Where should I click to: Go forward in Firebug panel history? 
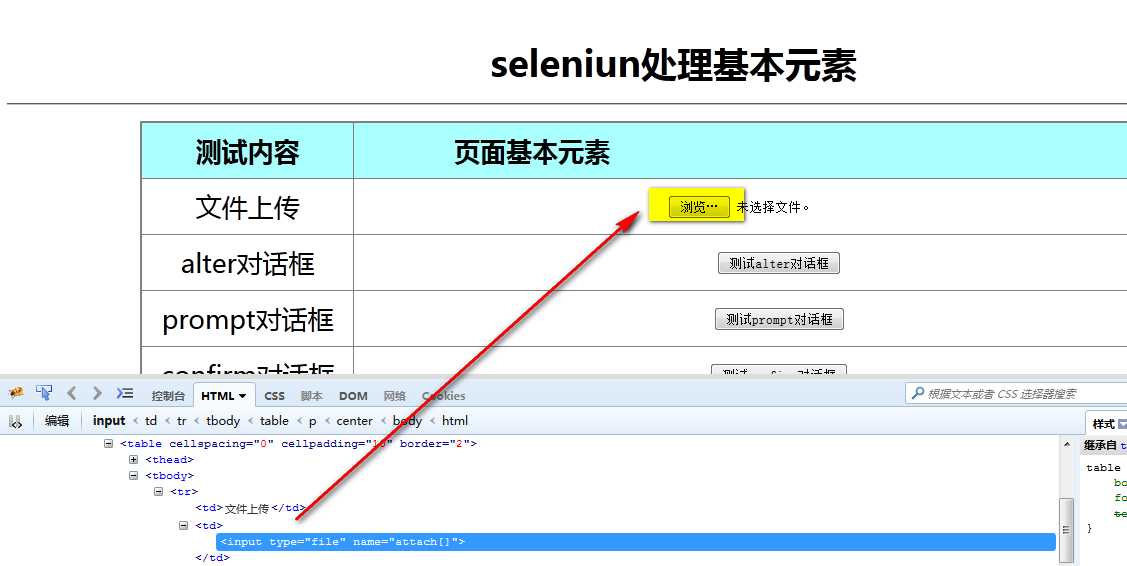coord(97,393)
